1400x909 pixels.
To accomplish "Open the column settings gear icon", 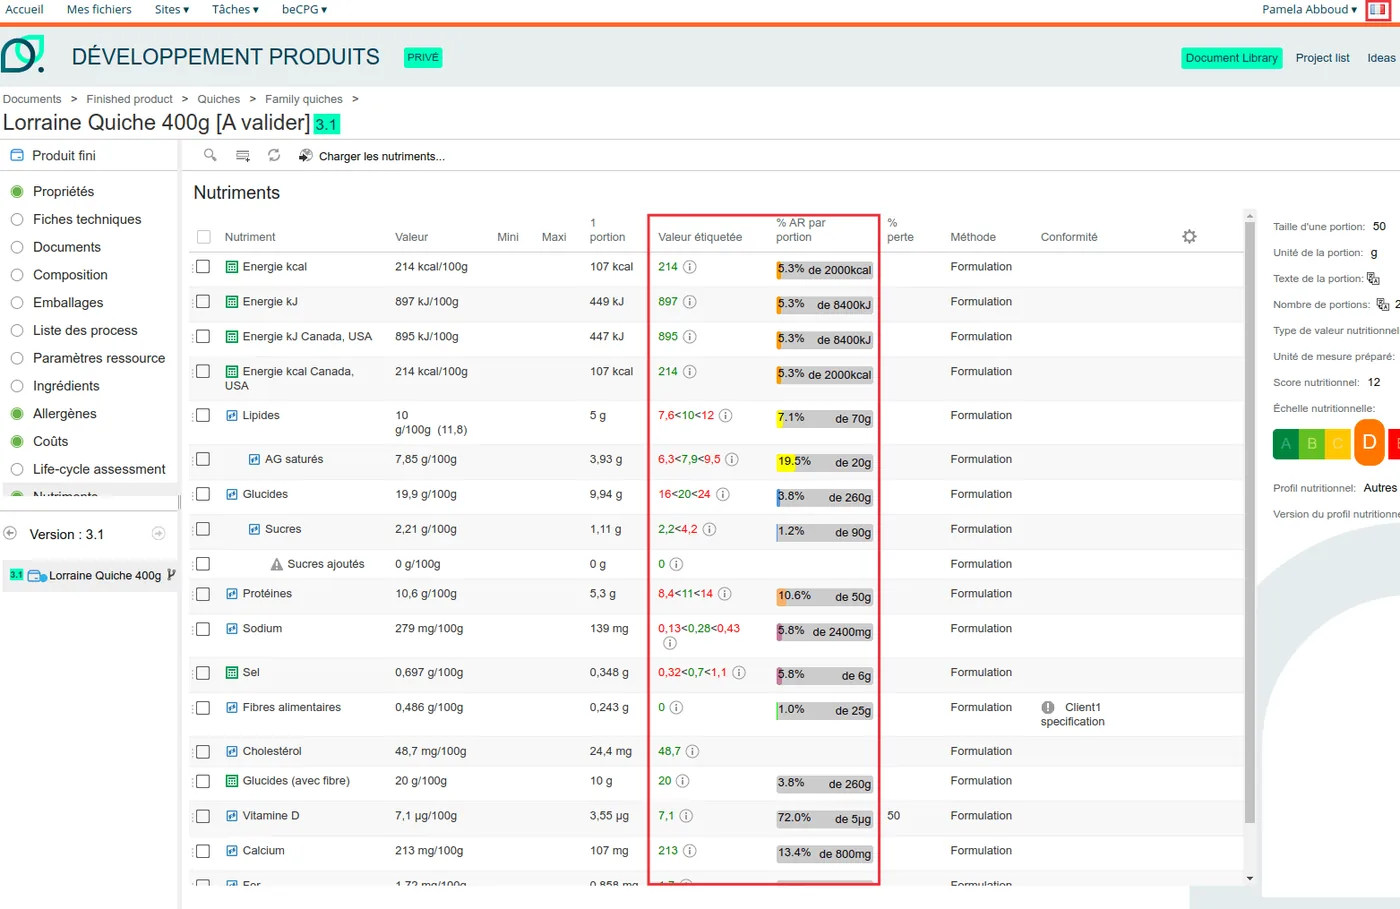I will click(1189, 237).
